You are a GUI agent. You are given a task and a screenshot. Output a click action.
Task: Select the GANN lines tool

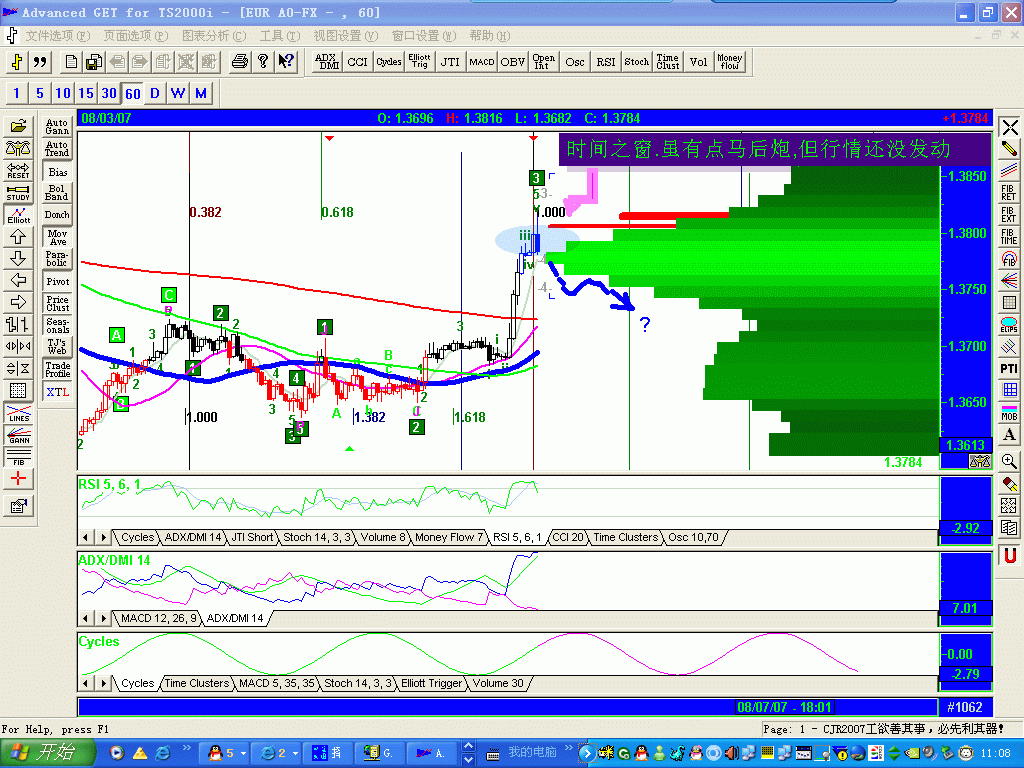[x=19, y=434]
